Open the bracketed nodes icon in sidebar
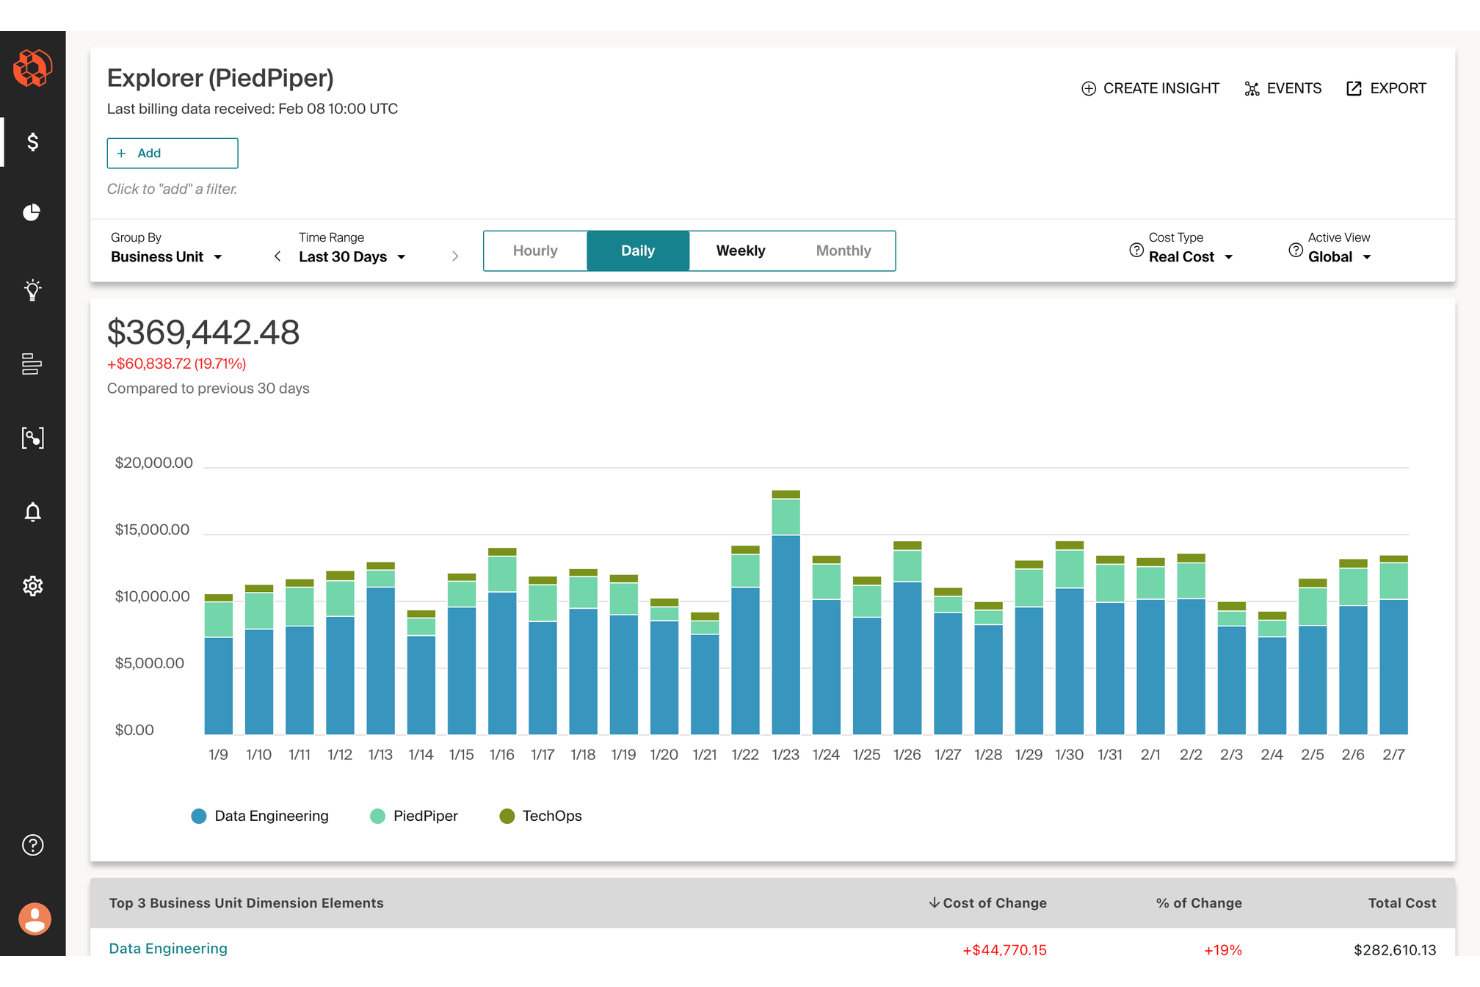 32,438
